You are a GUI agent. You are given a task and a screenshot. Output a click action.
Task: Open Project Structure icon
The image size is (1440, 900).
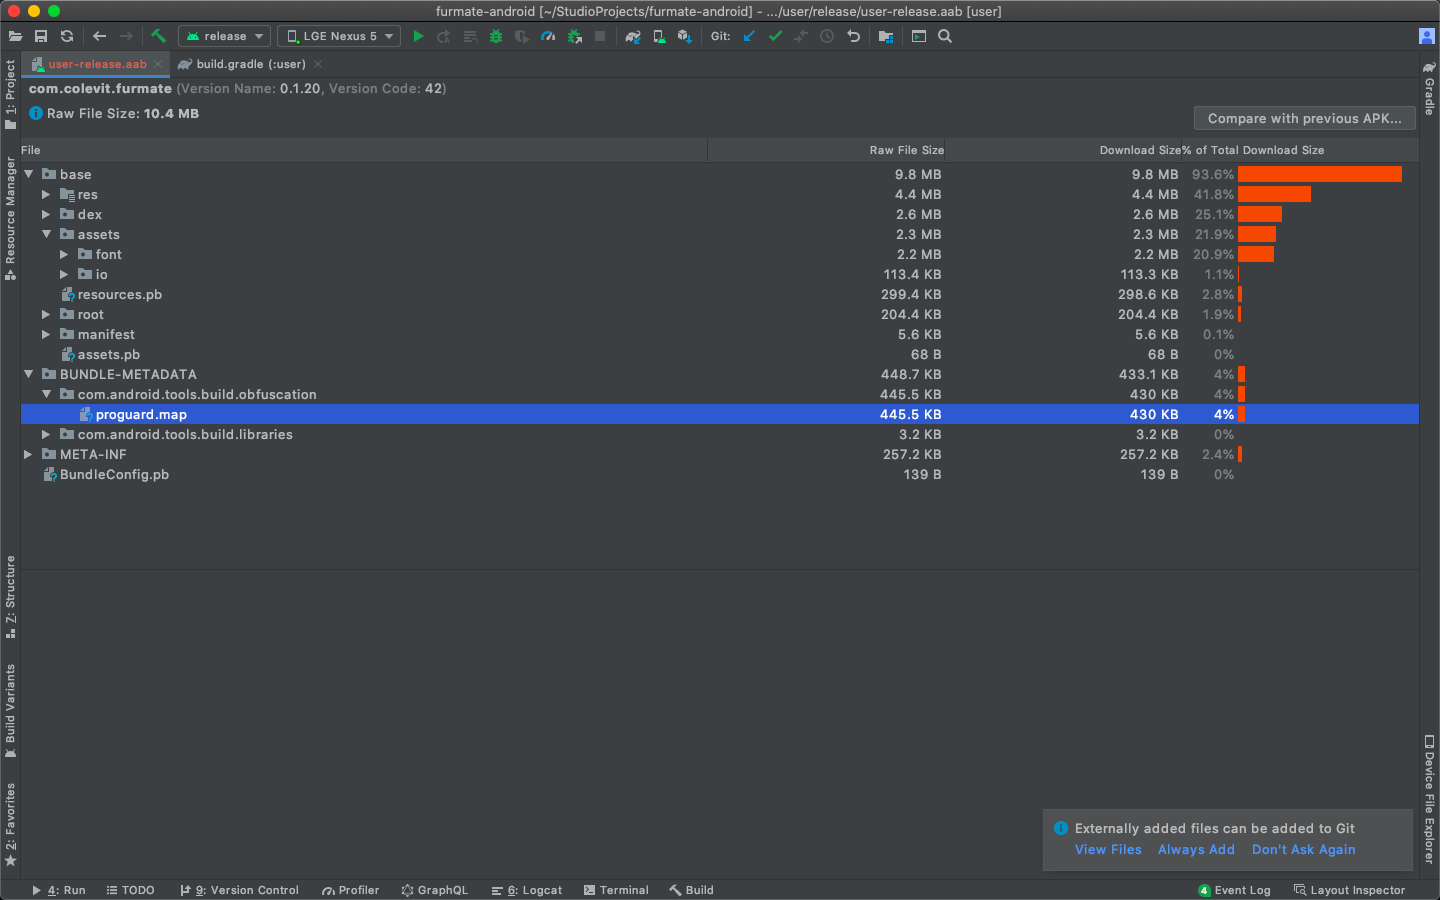pyautogui.click(x=886, y=36)
